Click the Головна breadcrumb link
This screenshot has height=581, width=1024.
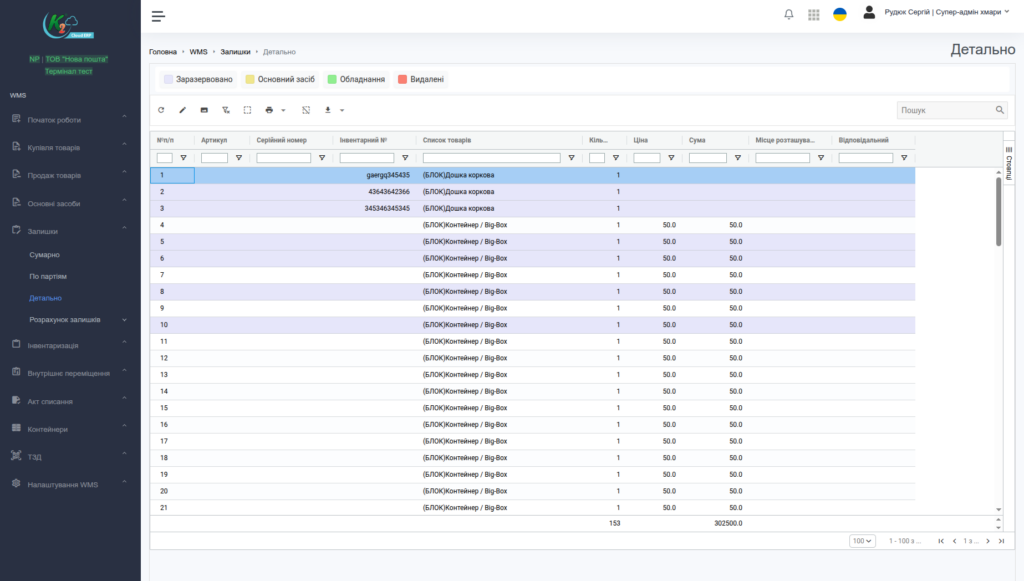[x=163, y=51]
